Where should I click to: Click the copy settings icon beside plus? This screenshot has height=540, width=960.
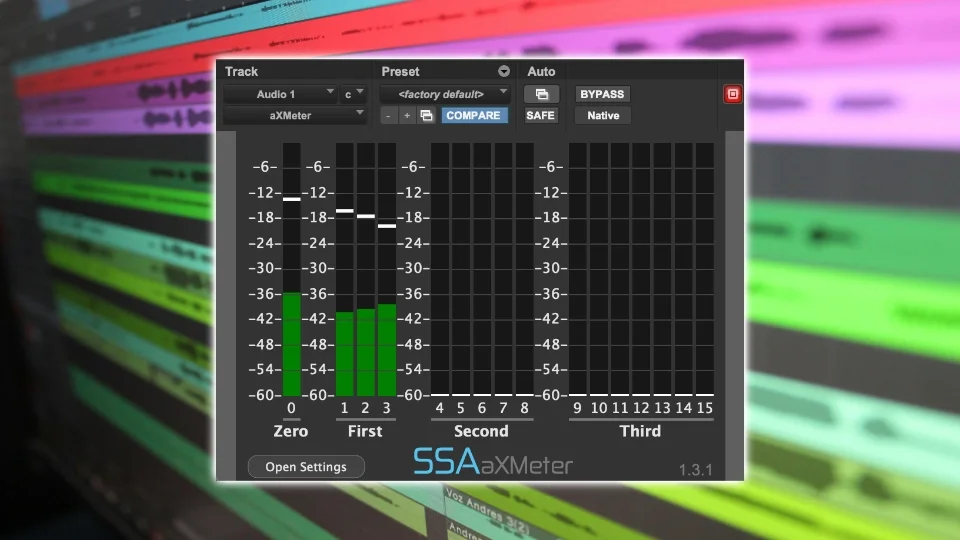click(x=427, y=115)
